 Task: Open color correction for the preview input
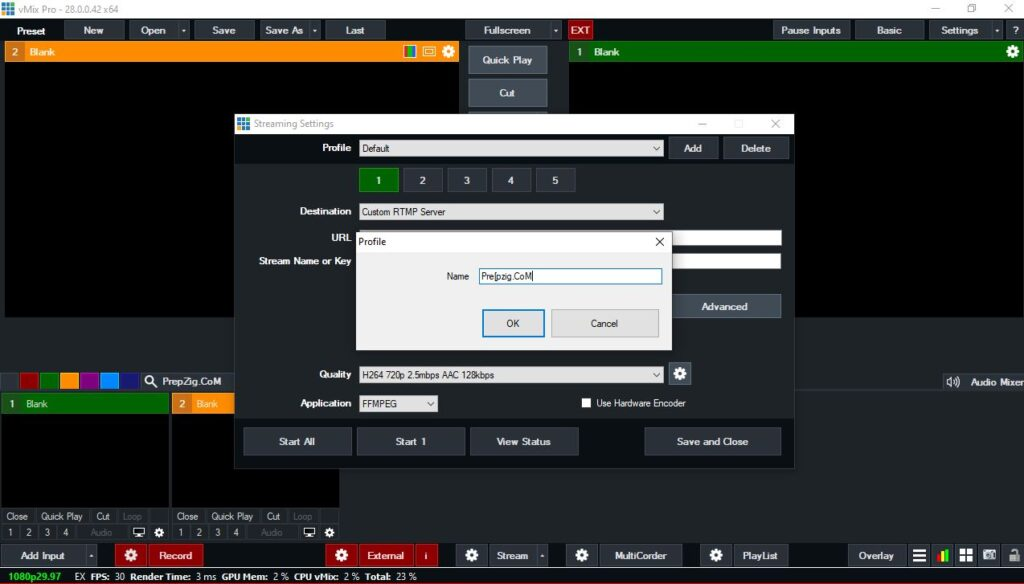[409, 52]
